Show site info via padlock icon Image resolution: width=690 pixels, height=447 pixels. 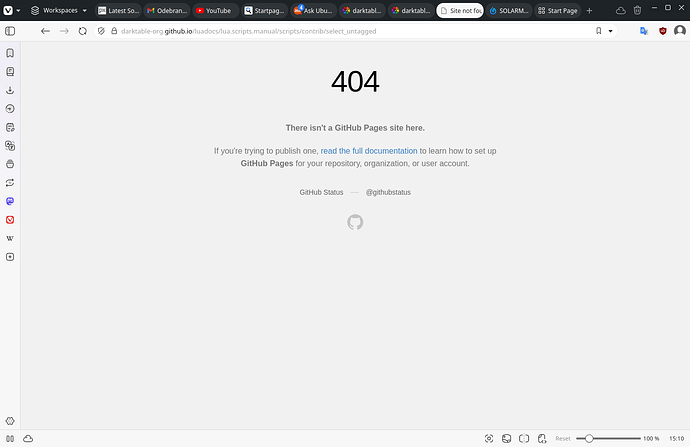tap(114, 31)
